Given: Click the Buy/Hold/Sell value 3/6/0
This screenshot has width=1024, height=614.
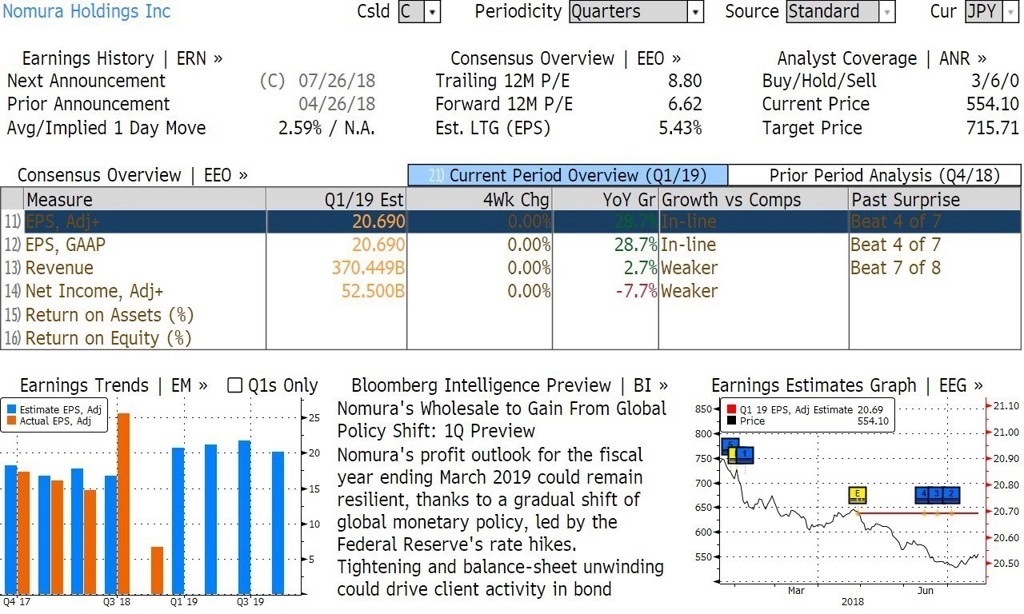Looking at the screenshot, I should (995, 81).
